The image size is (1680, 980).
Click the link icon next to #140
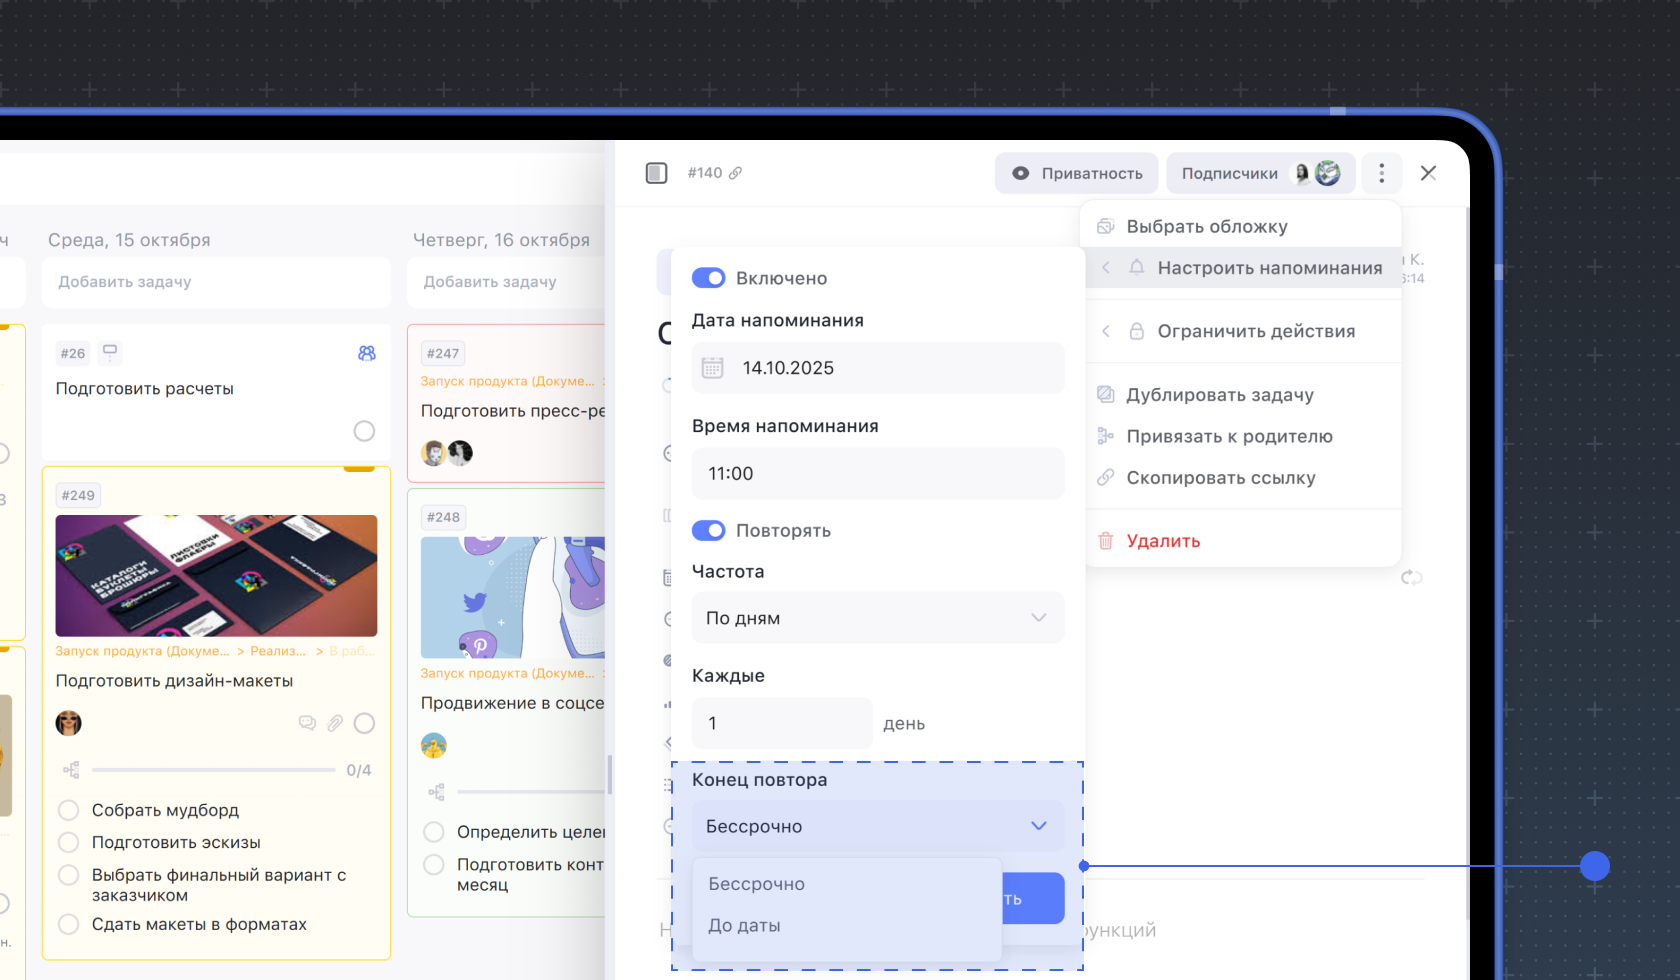click(736, 173)
